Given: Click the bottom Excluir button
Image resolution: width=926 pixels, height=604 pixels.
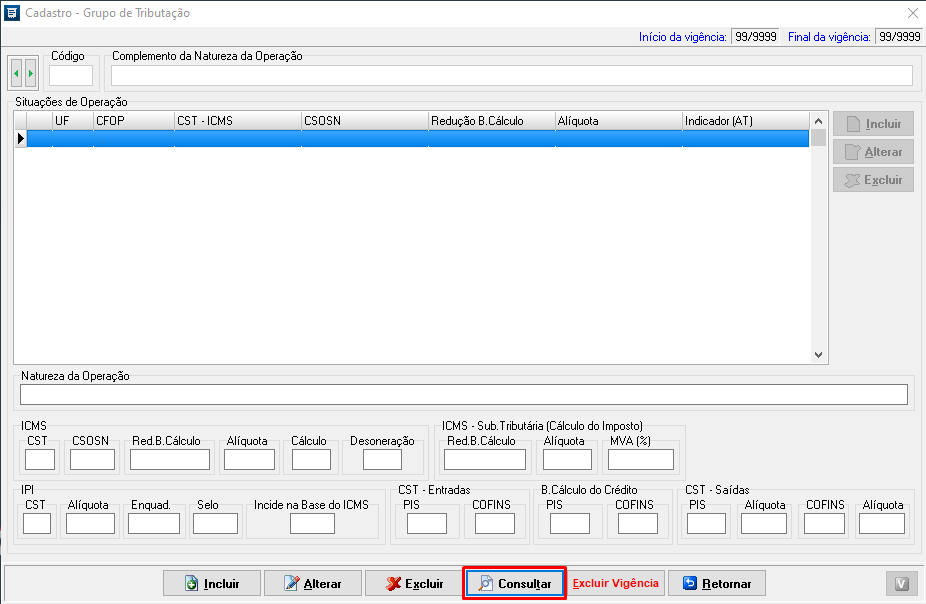Looking at the screenshot, I should click(x=414, y=583).
